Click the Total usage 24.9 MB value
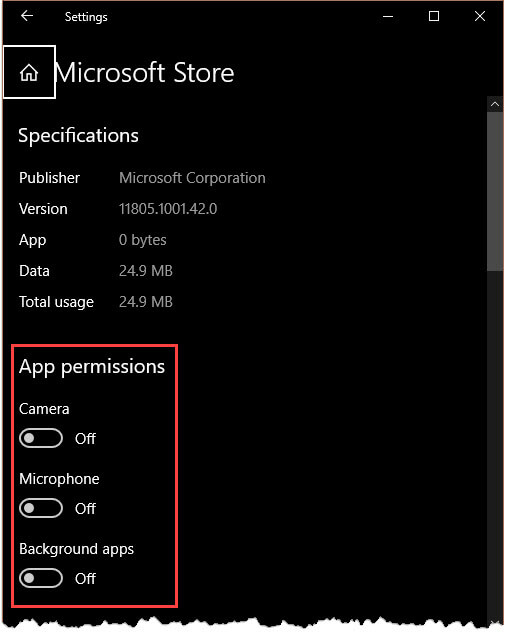Viewport: 506px width, 636px height. tap(146, 302)
